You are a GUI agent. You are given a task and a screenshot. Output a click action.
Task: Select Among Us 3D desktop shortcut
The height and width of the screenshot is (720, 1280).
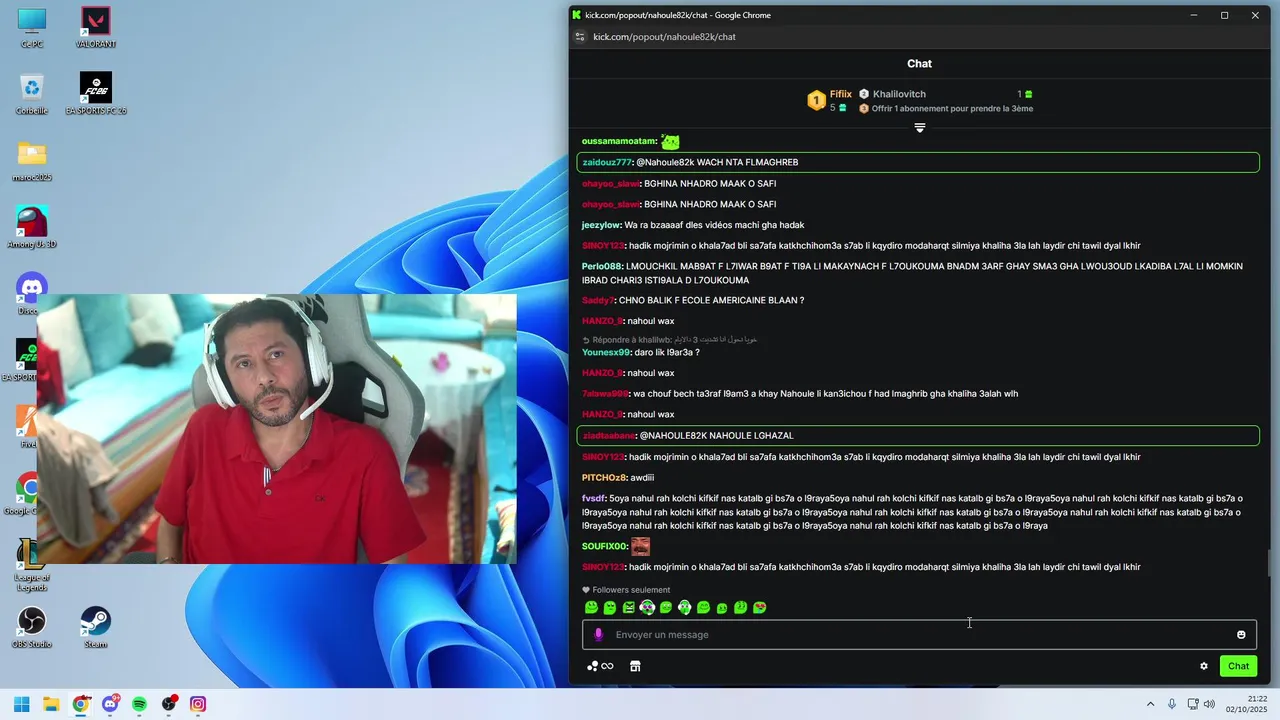[32, 227]
